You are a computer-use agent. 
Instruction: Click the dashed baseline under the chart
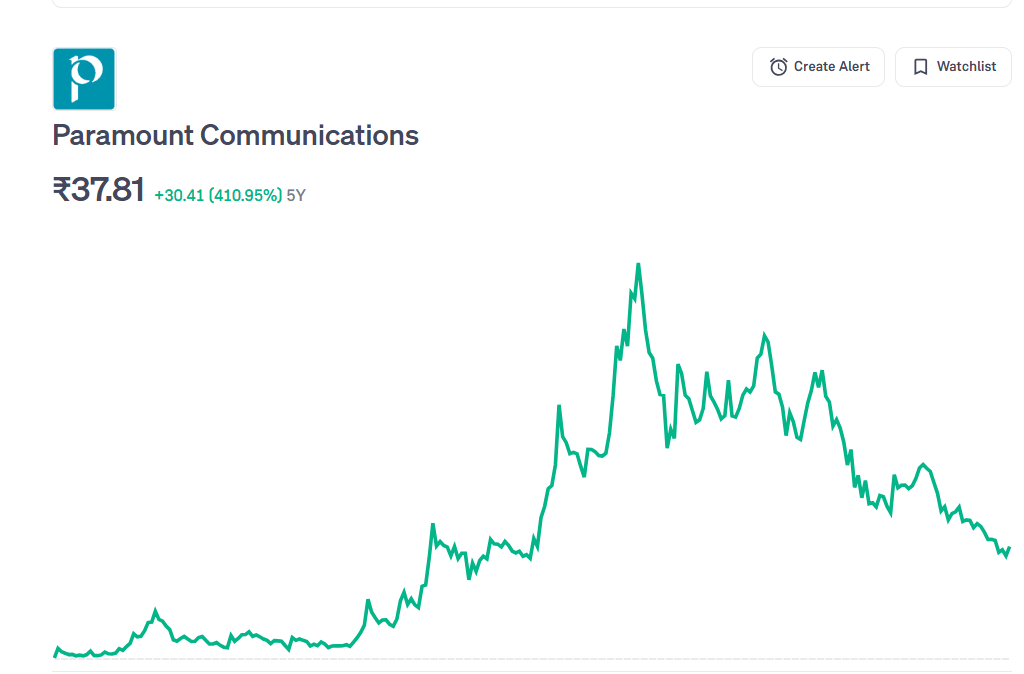530,659
